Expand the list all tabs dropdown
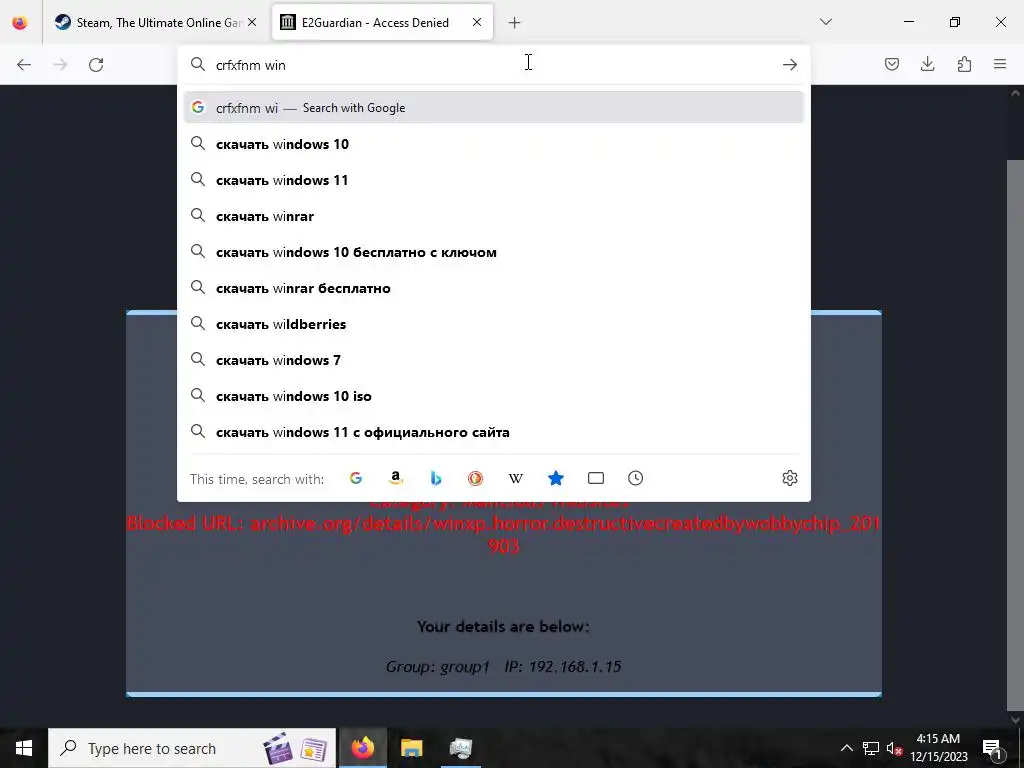The width and height of the screenshot is (1024, 768). click(x=825, y=22)
